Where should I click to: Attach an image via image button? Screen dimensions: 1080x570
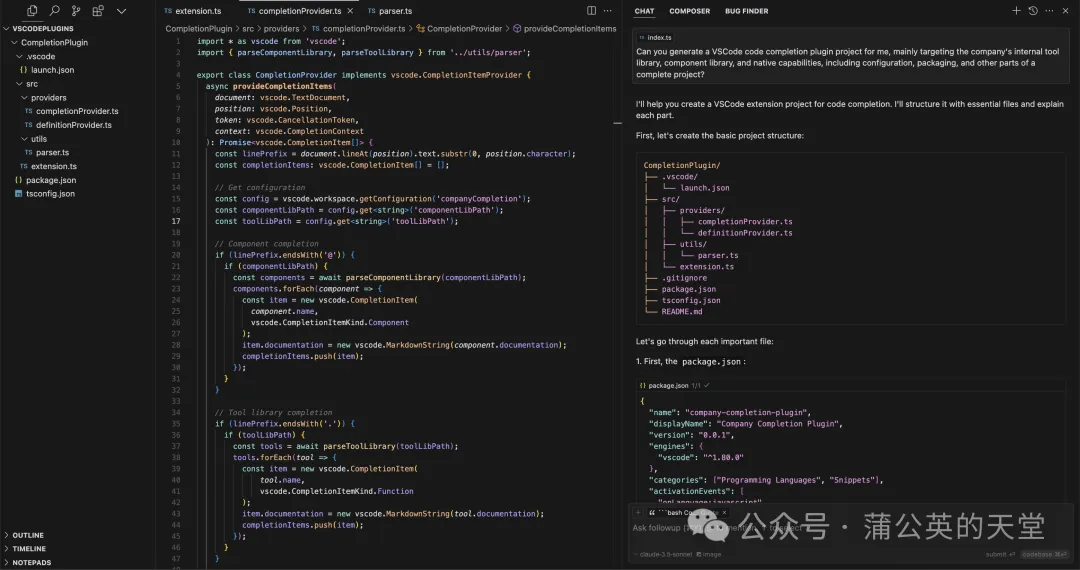point(709,554)
